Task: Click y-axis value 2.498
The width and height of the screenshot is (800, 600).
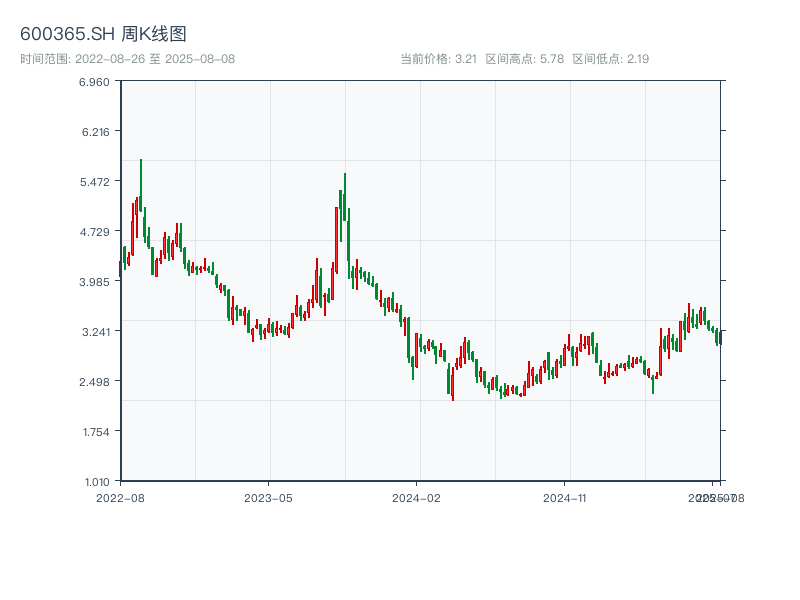Action: tap(95, 382)
